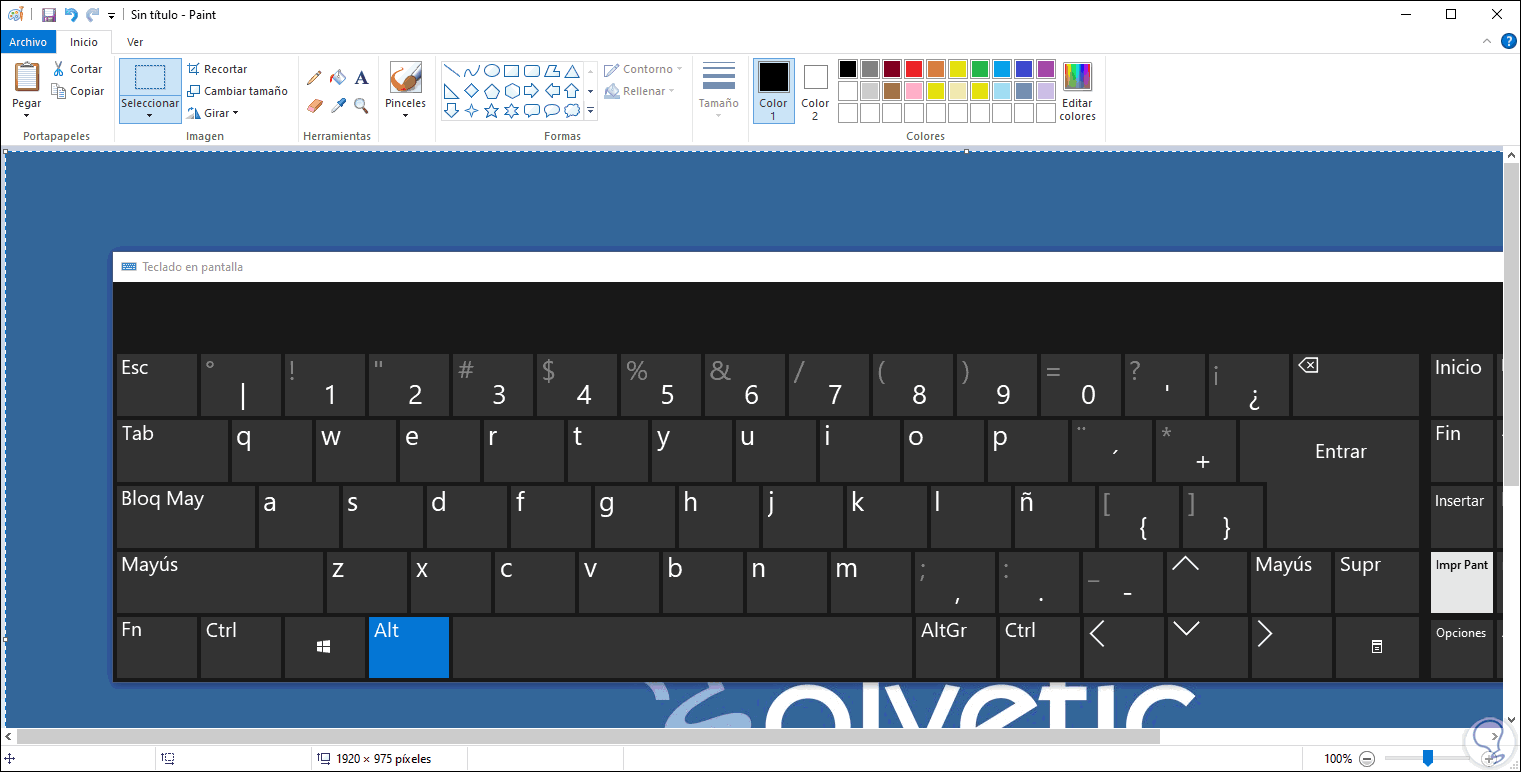1521x772 pixels.
Task: Choose the Down arrow shape
Action: 451,111
